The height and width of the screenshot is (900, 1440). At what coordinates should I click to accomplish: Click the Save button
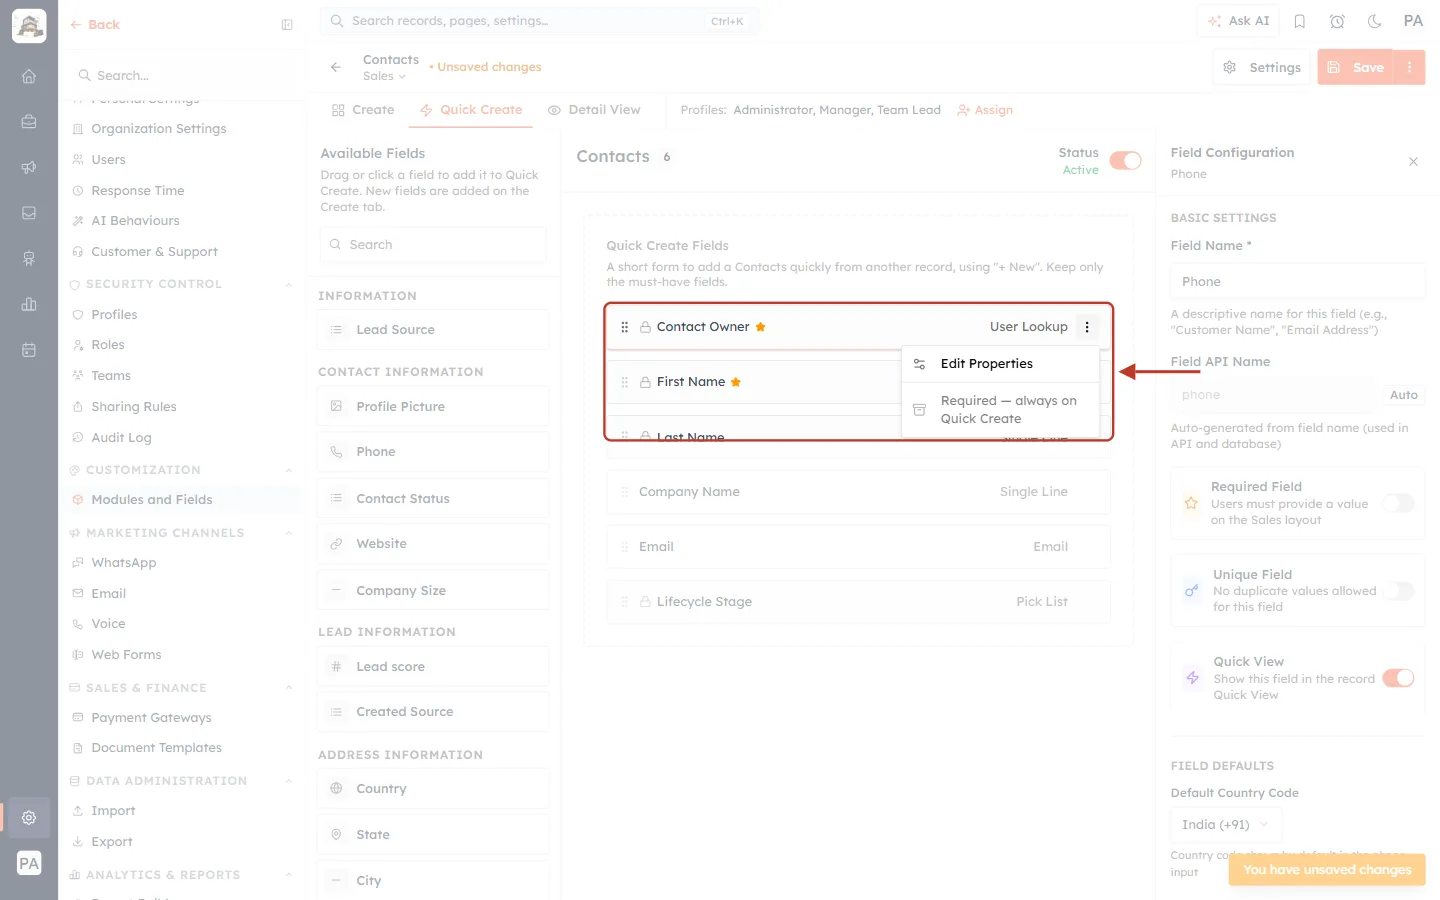[x=1356, y=67]
